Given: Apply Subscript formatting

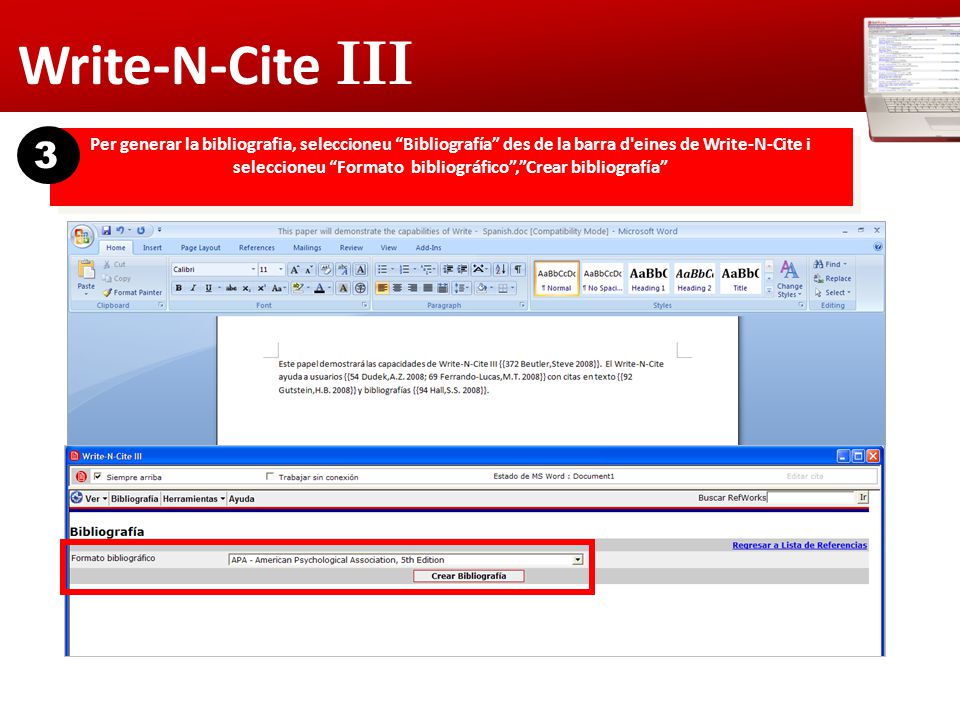Looking at the screenshot, I should click(246, 288).
